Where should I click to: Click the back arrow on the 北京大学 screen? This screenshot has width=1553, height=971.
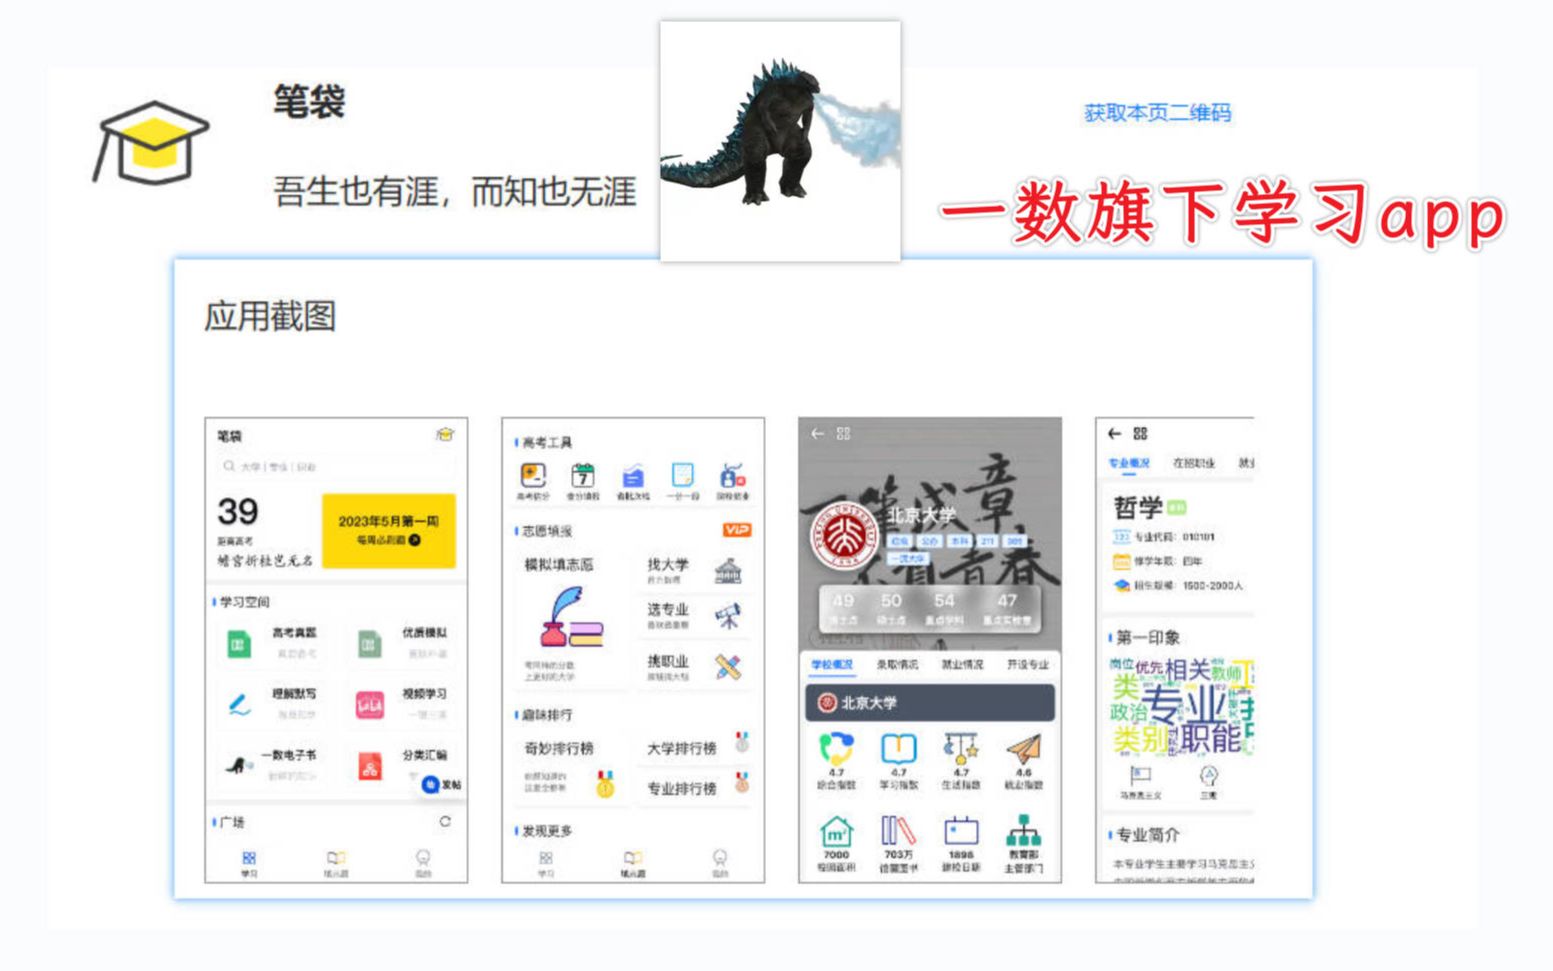coord(817,433)
